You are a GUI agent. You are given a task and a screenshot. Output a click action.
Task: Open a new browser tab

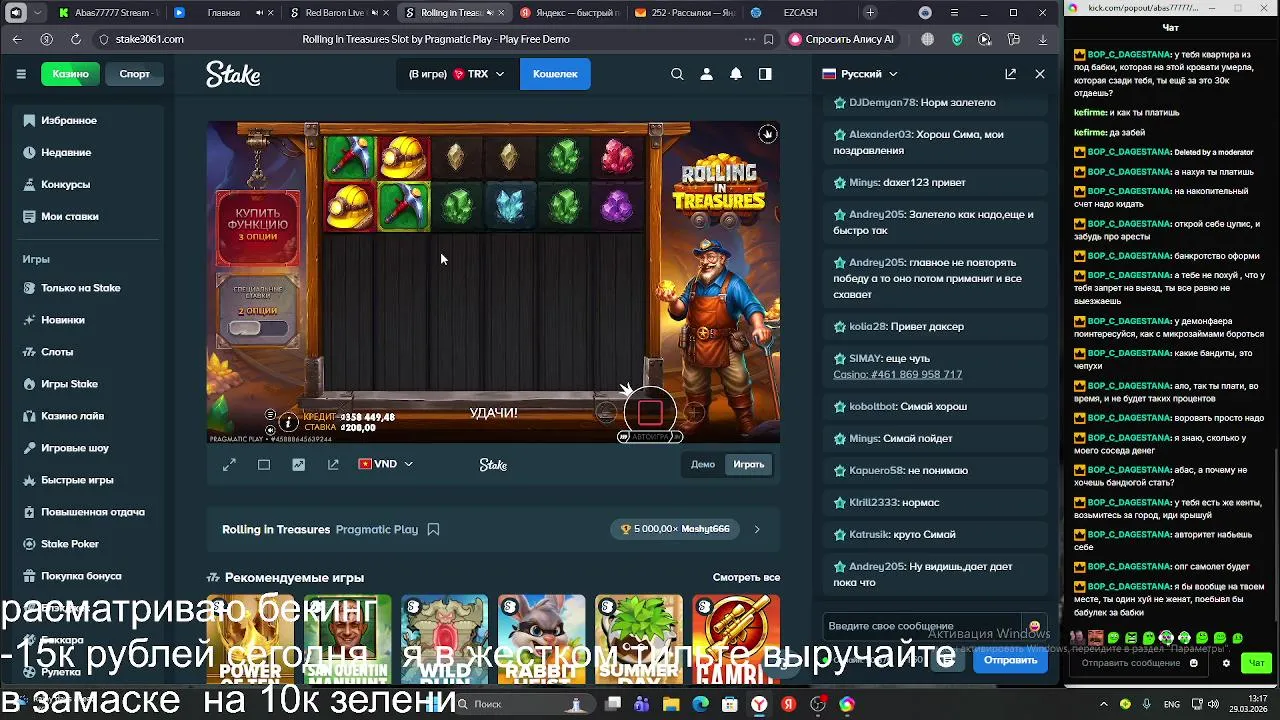[x=870, y=13]
